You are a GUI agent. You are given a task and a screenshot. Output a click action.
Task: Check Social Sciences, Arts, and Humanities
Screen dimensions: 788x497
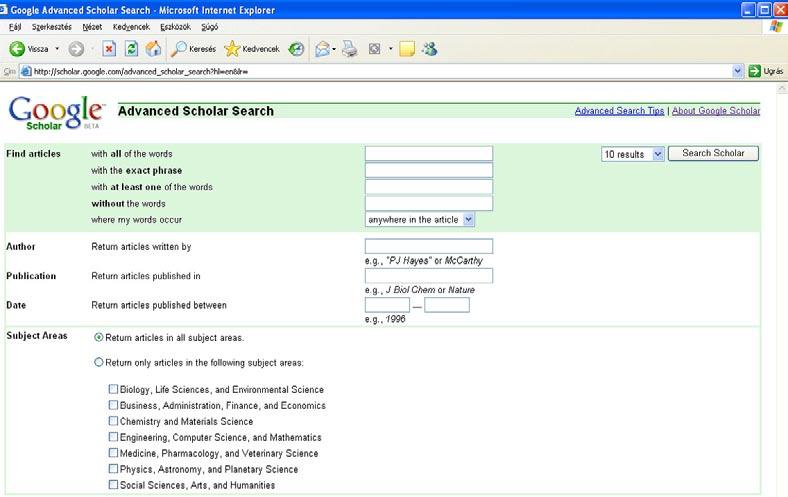(x=113, y=485)
